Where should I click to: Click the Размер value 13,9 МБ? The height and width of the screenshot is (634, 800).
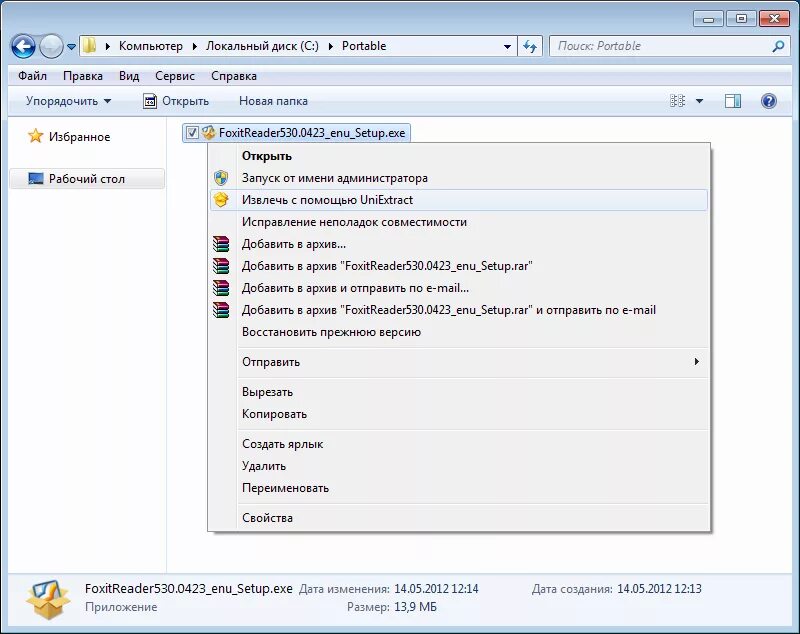[x=415, y=607]
